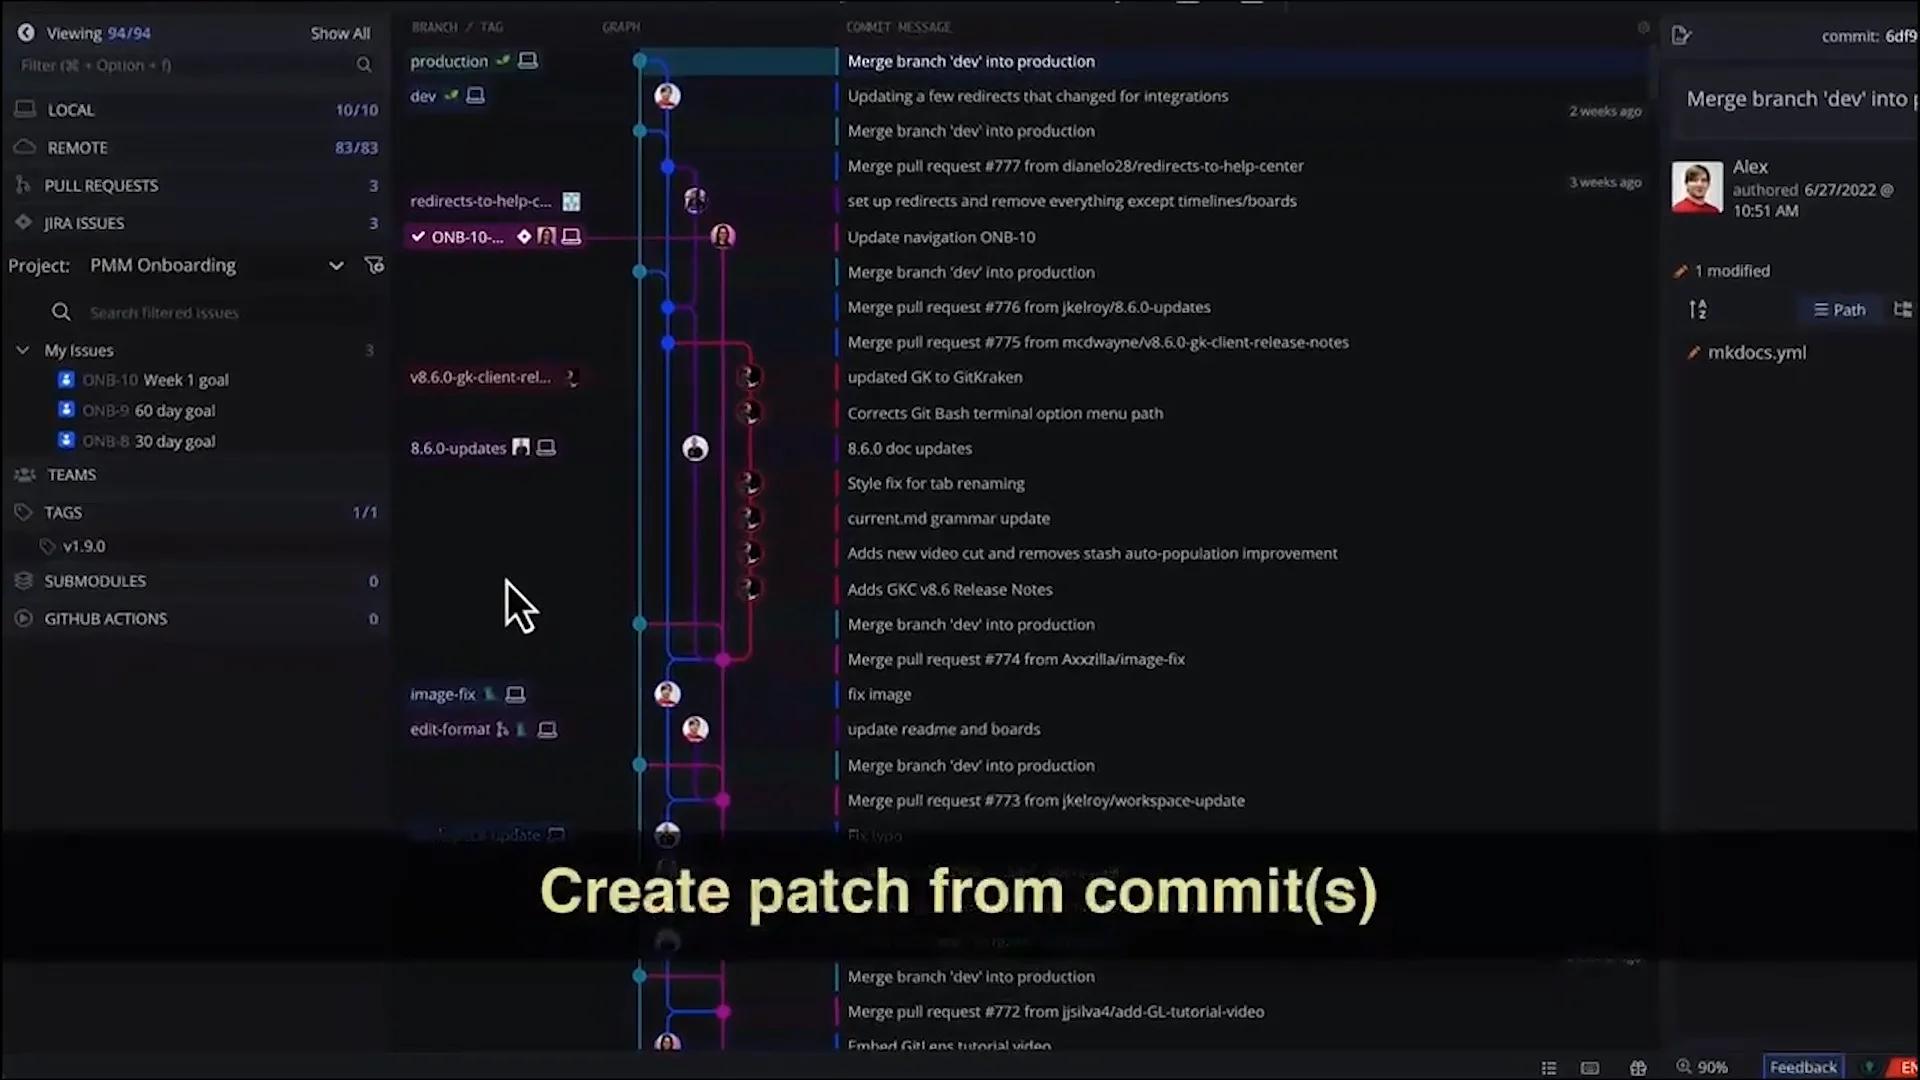Open Jira issue filter icon next to project
Image resolution: width=1920 pixels, height=1080 pixels.
374,265
